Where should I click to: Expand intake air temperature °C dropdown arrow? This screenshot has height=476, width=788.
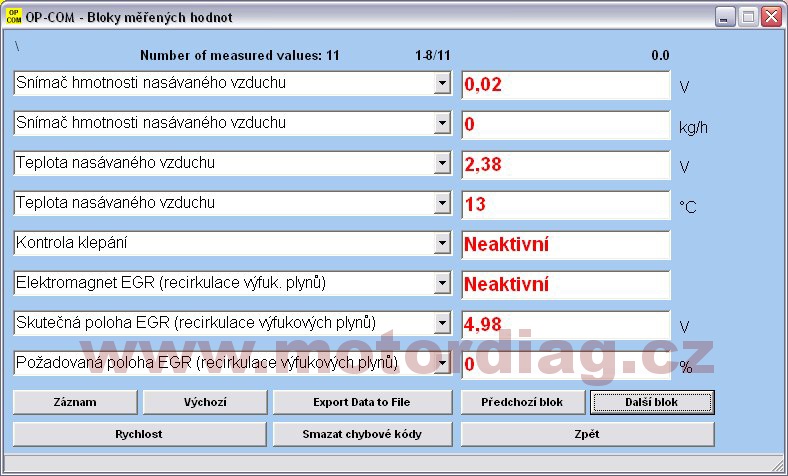[443, 204]
